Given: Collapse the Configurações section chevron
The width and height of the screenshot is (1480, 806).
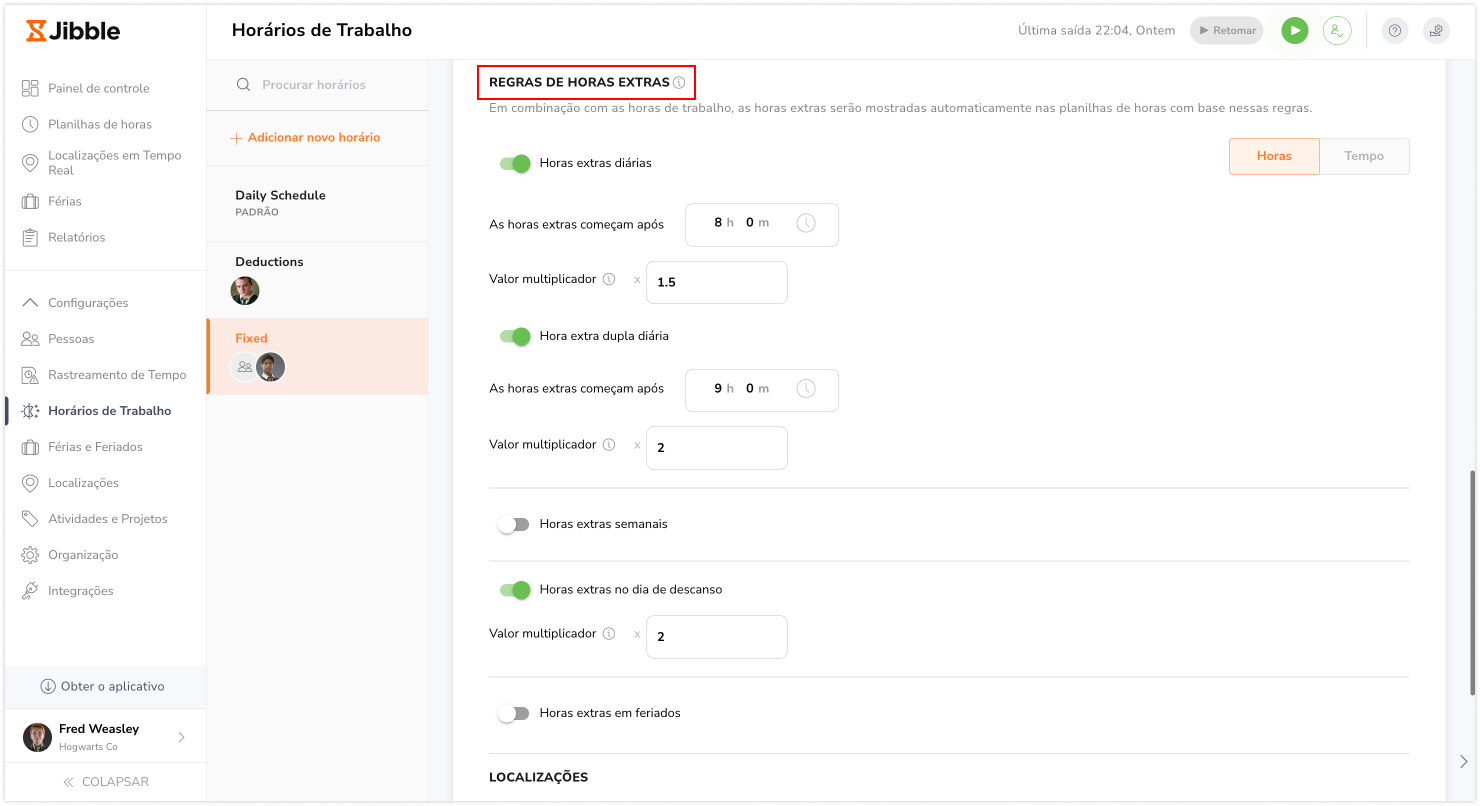Looking at the screenshot, I should click(x=30, y=303).
